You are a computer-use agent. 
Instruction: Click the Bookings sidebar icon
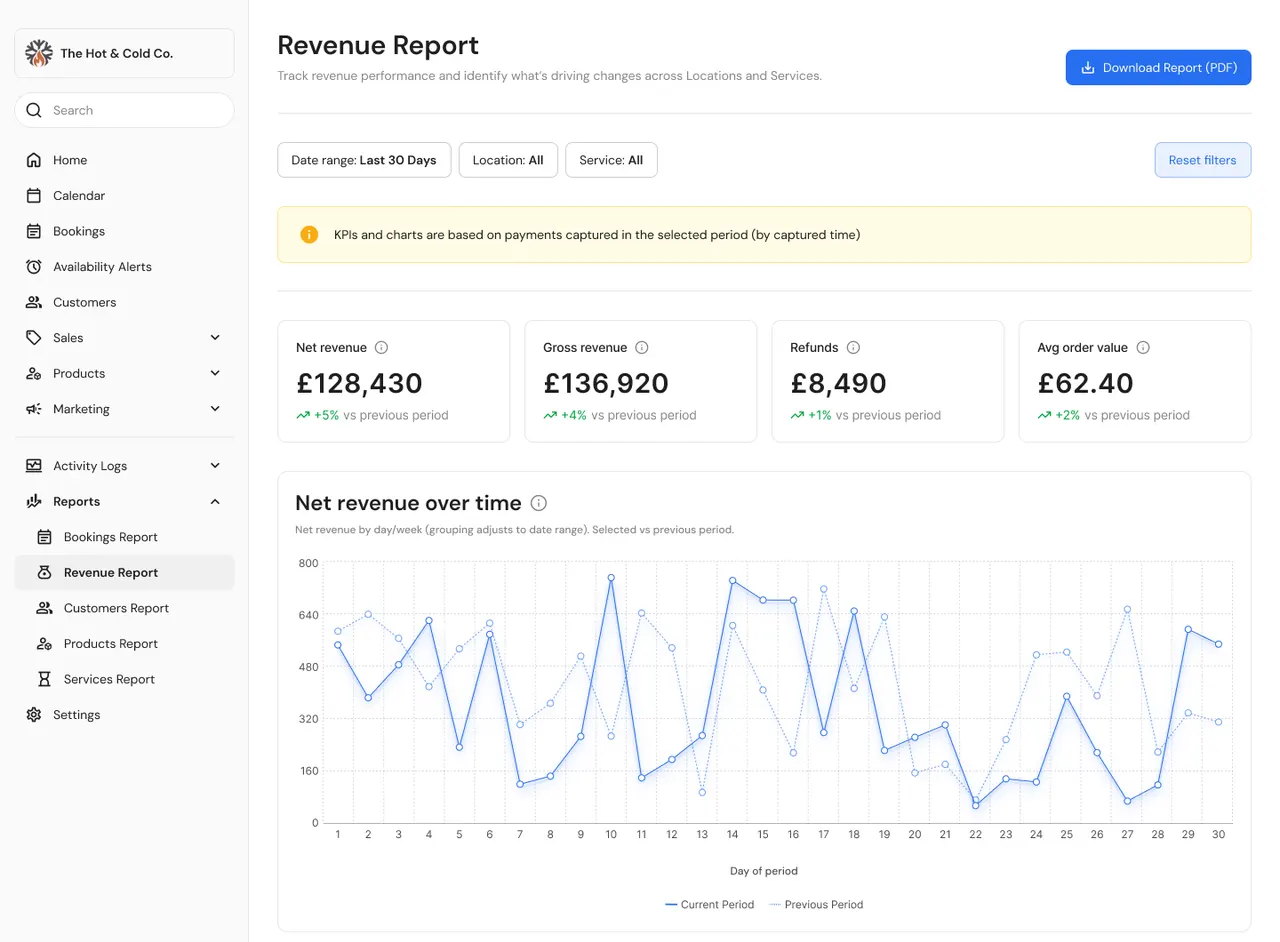click(x=34, y=231)
